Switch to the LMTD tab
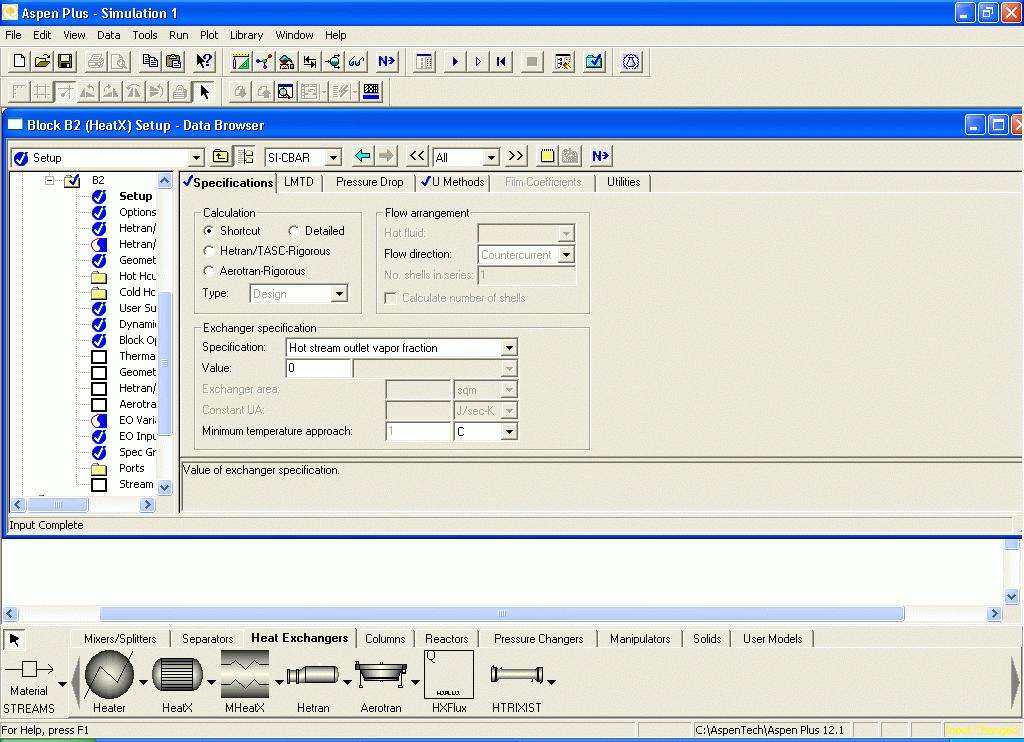This screenshot has height=742, width=1024. click(298, 182)
